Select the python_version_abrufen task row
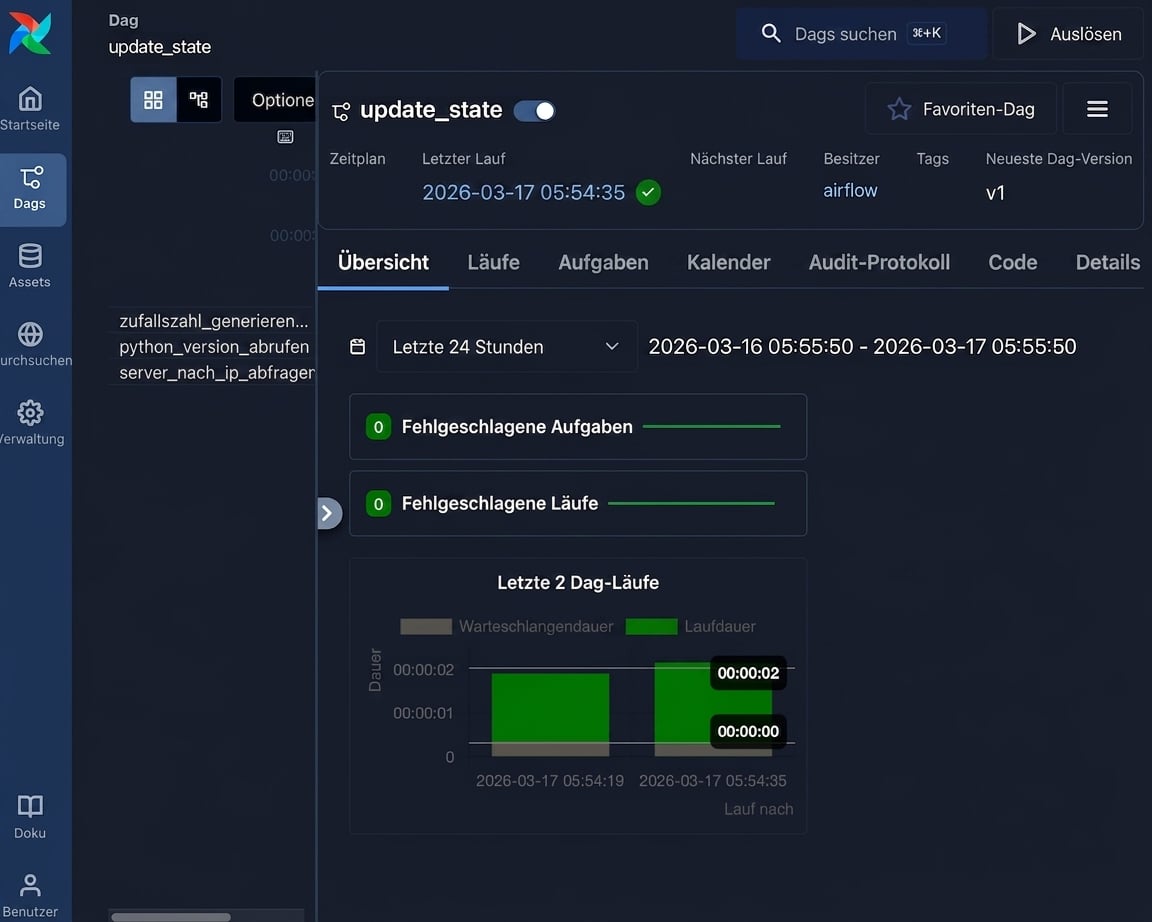Screen dimensions: 1152x922 click(213, 347)
